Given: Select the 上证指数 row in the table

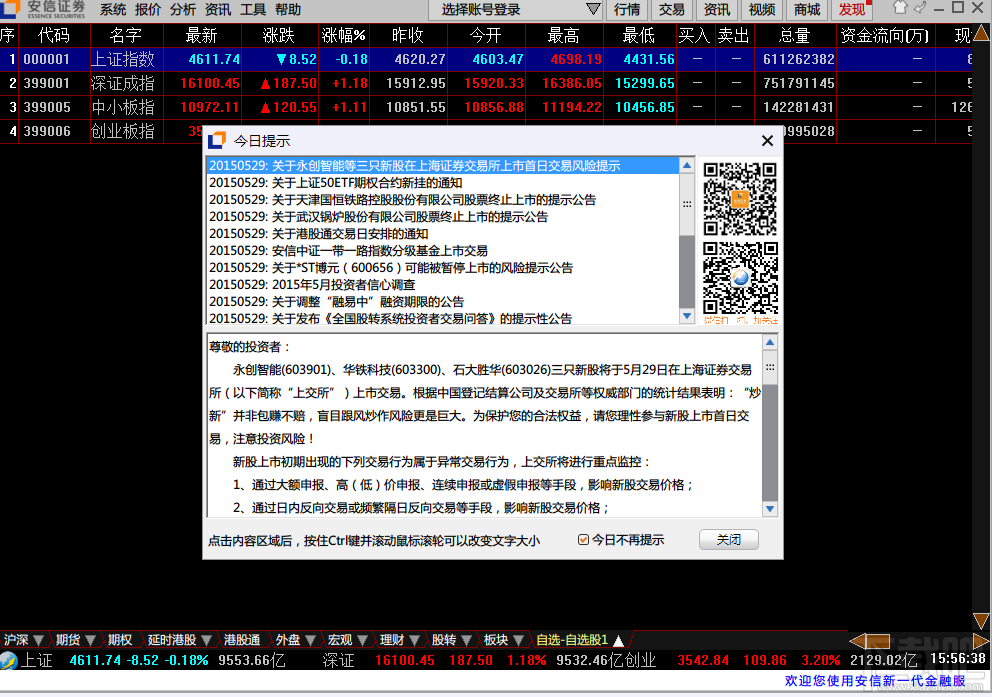Looking at the screenshot, I should tap(486, 59).
